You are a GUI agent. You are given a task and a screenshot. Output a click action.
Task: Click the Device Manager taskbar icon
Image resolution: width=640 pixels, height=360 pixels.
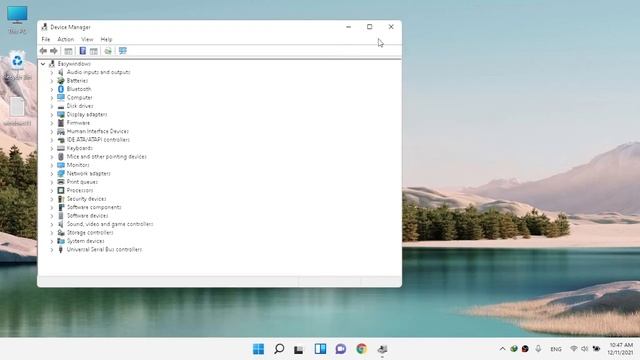tap(382, 349)
